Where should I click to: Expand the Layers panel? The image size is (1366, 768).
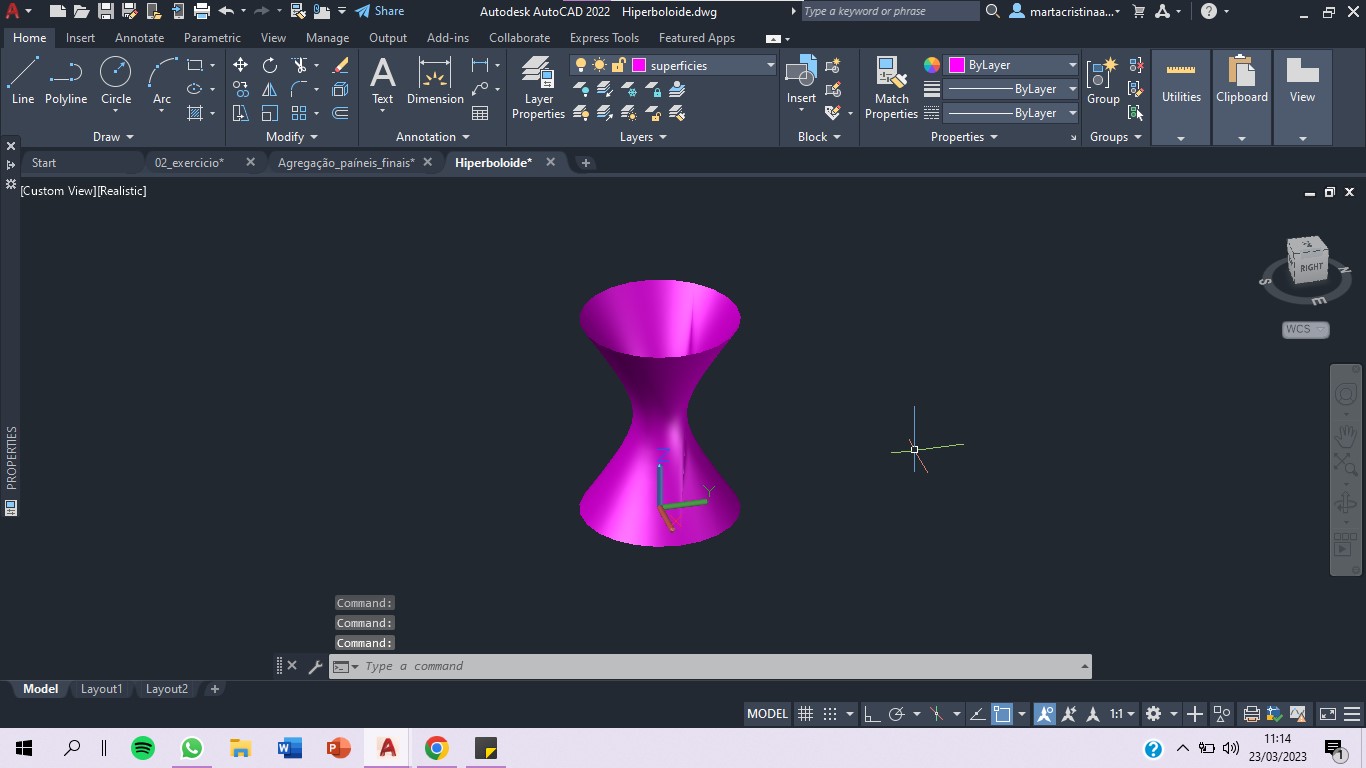click(x=643, y=137)
